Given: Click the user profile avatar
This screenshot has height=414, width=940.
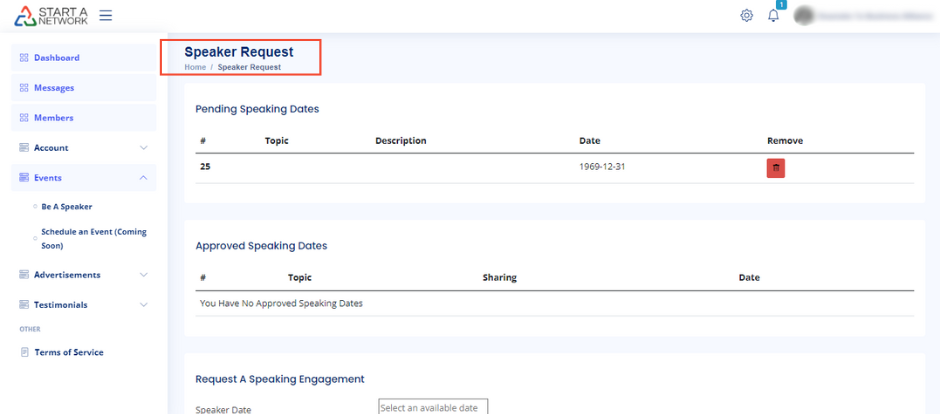Looking at the screenshot, I should (x=803, y=16).
